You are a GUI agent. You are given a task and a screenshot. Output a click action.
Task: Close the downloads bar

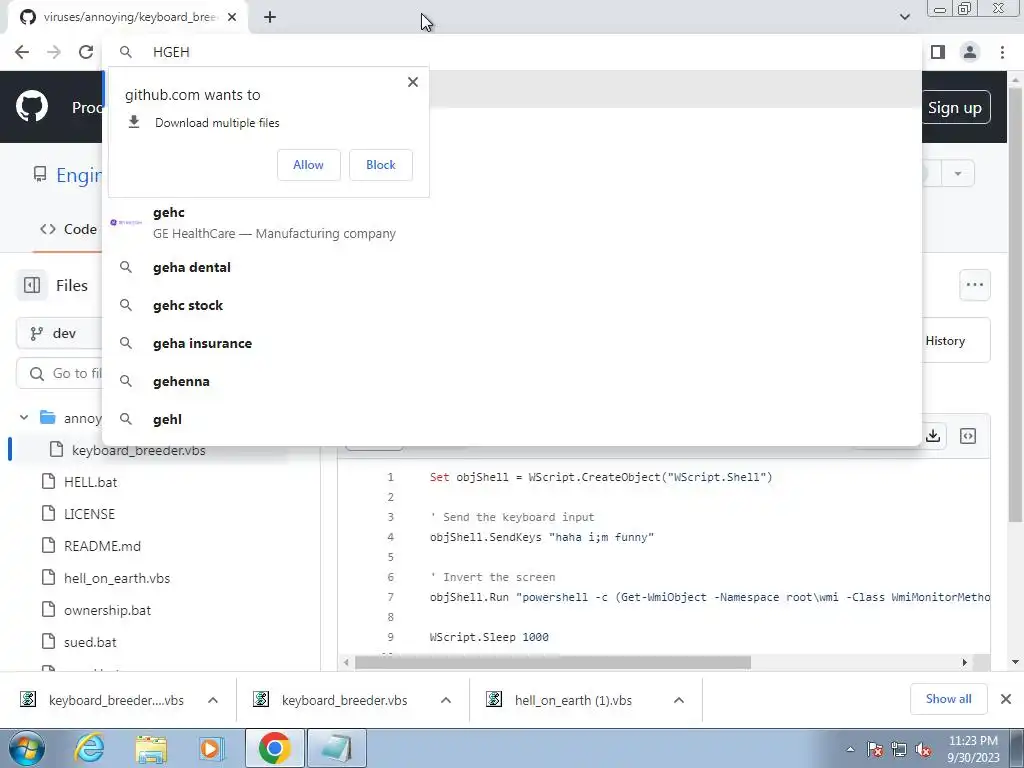pyautogui.click(x=1006, y=699)
